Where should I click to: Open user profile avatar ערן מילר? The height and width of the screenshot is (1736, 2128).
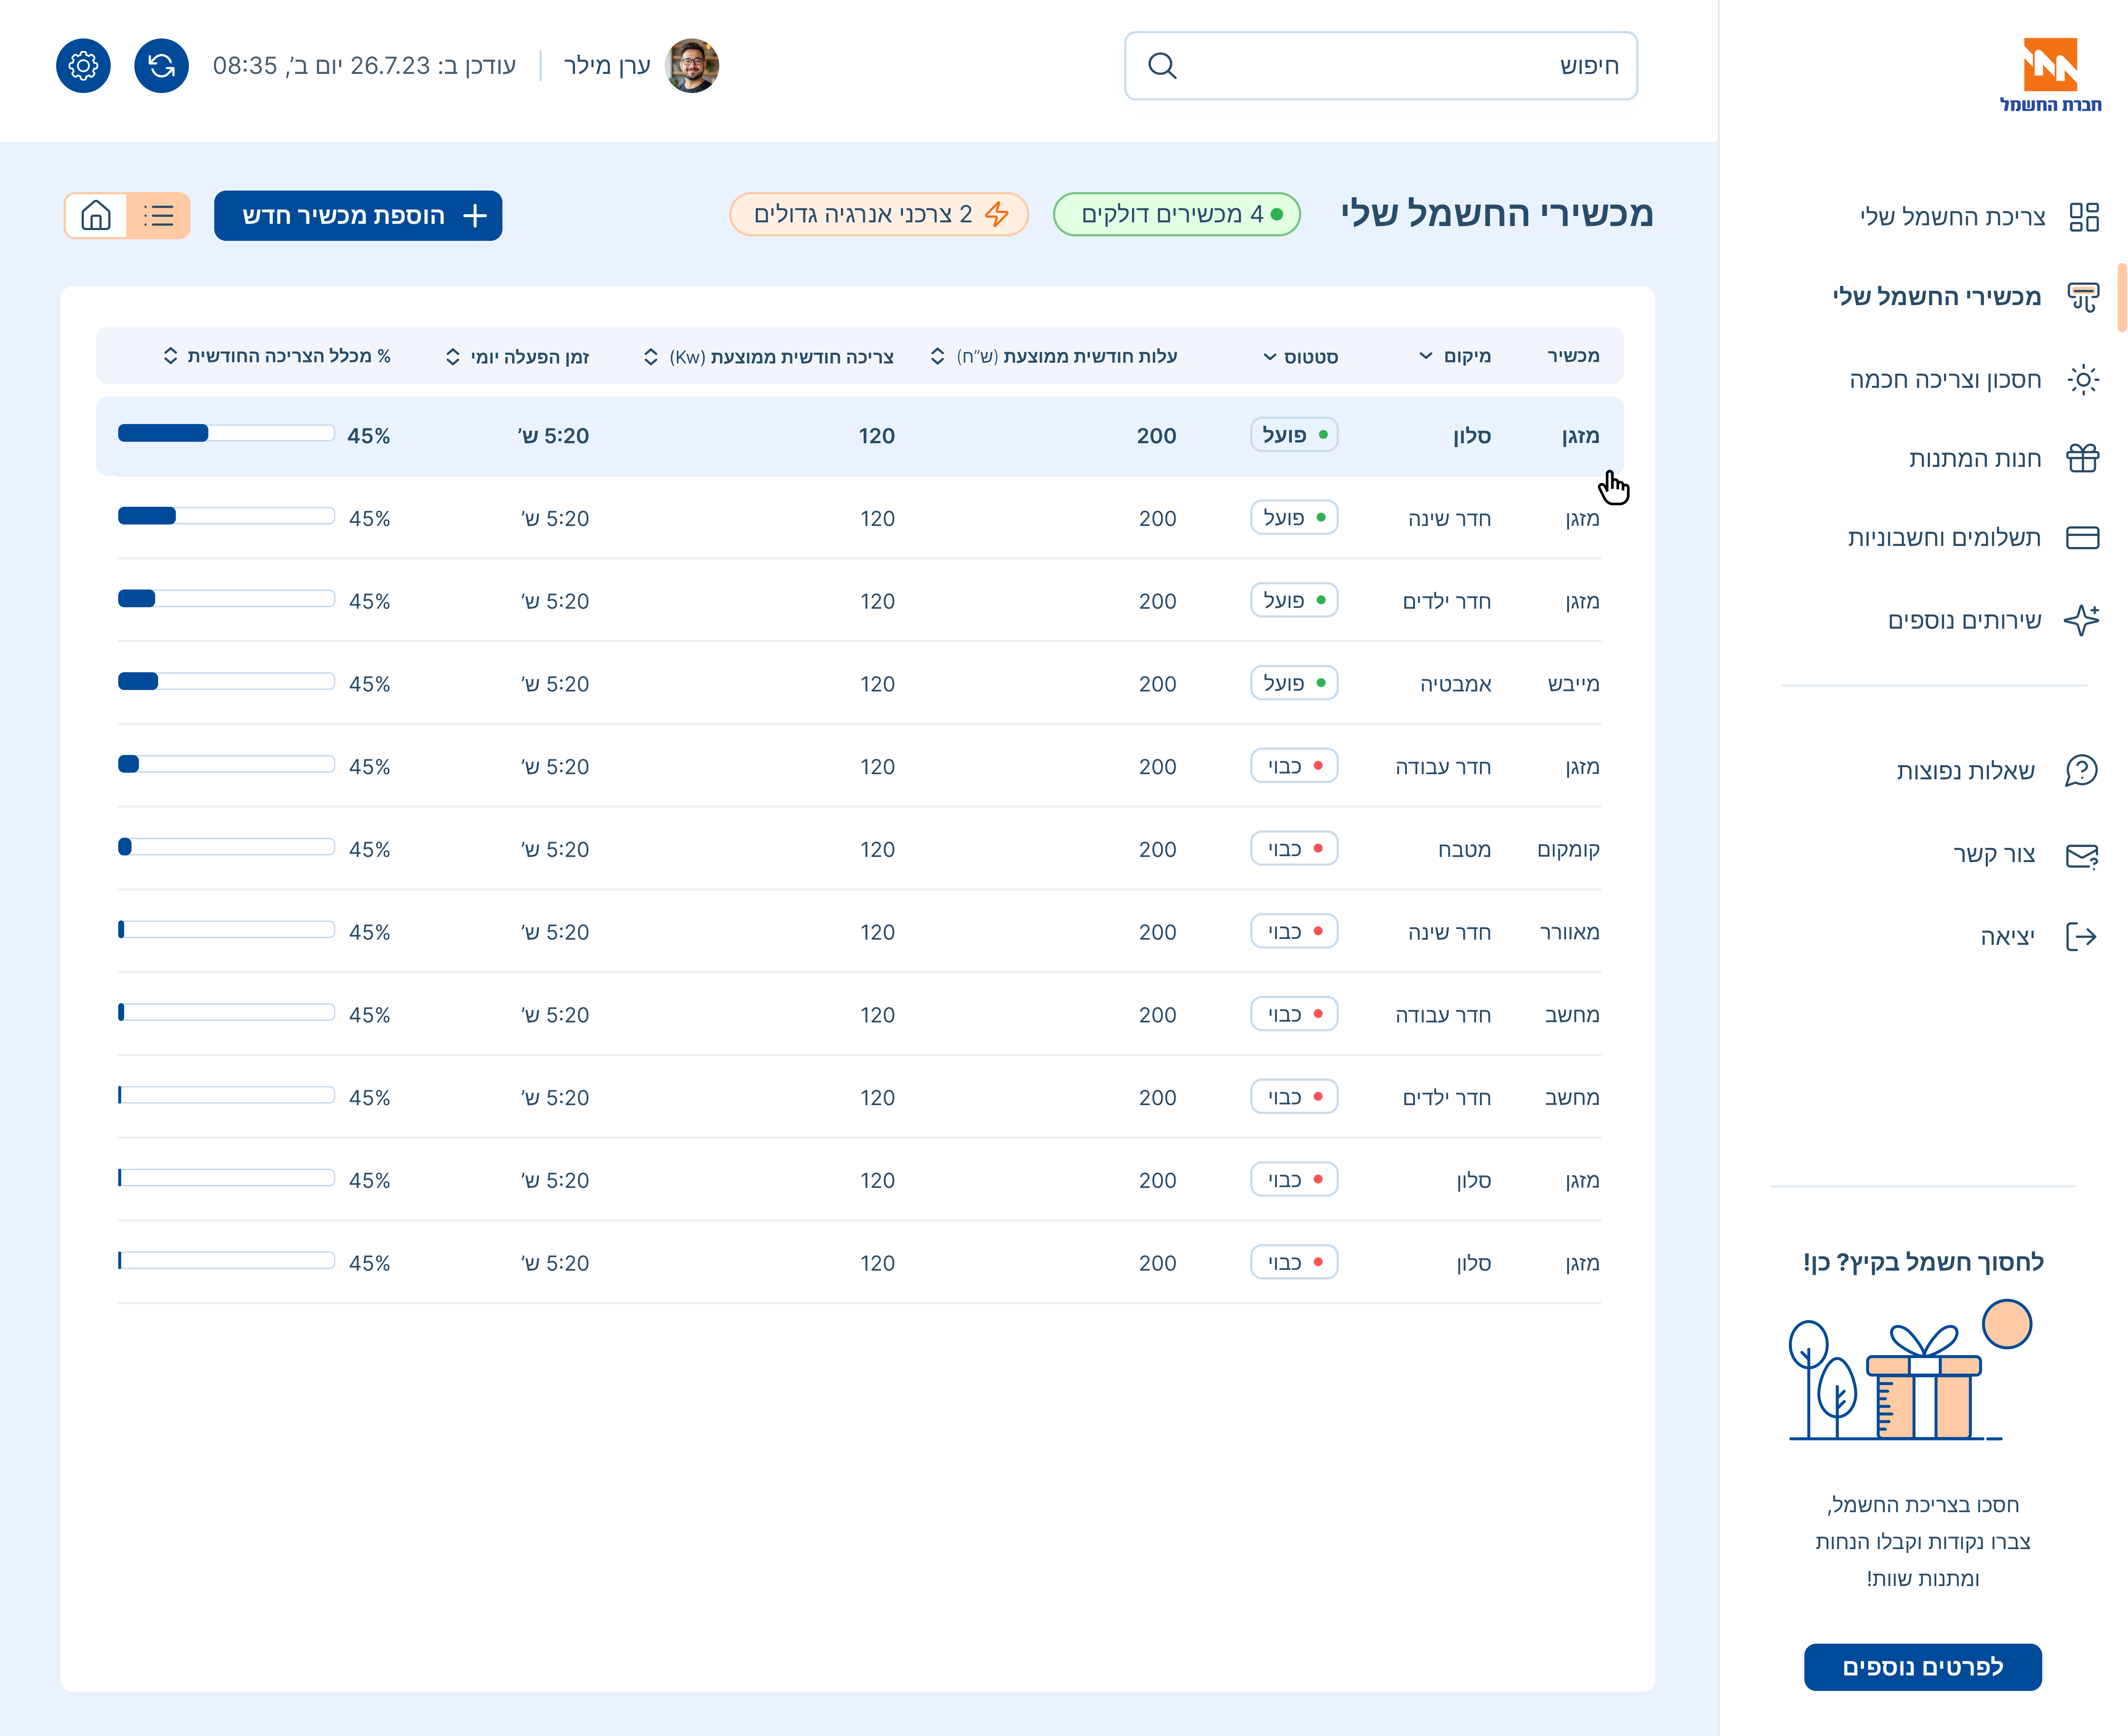point(692,66)
